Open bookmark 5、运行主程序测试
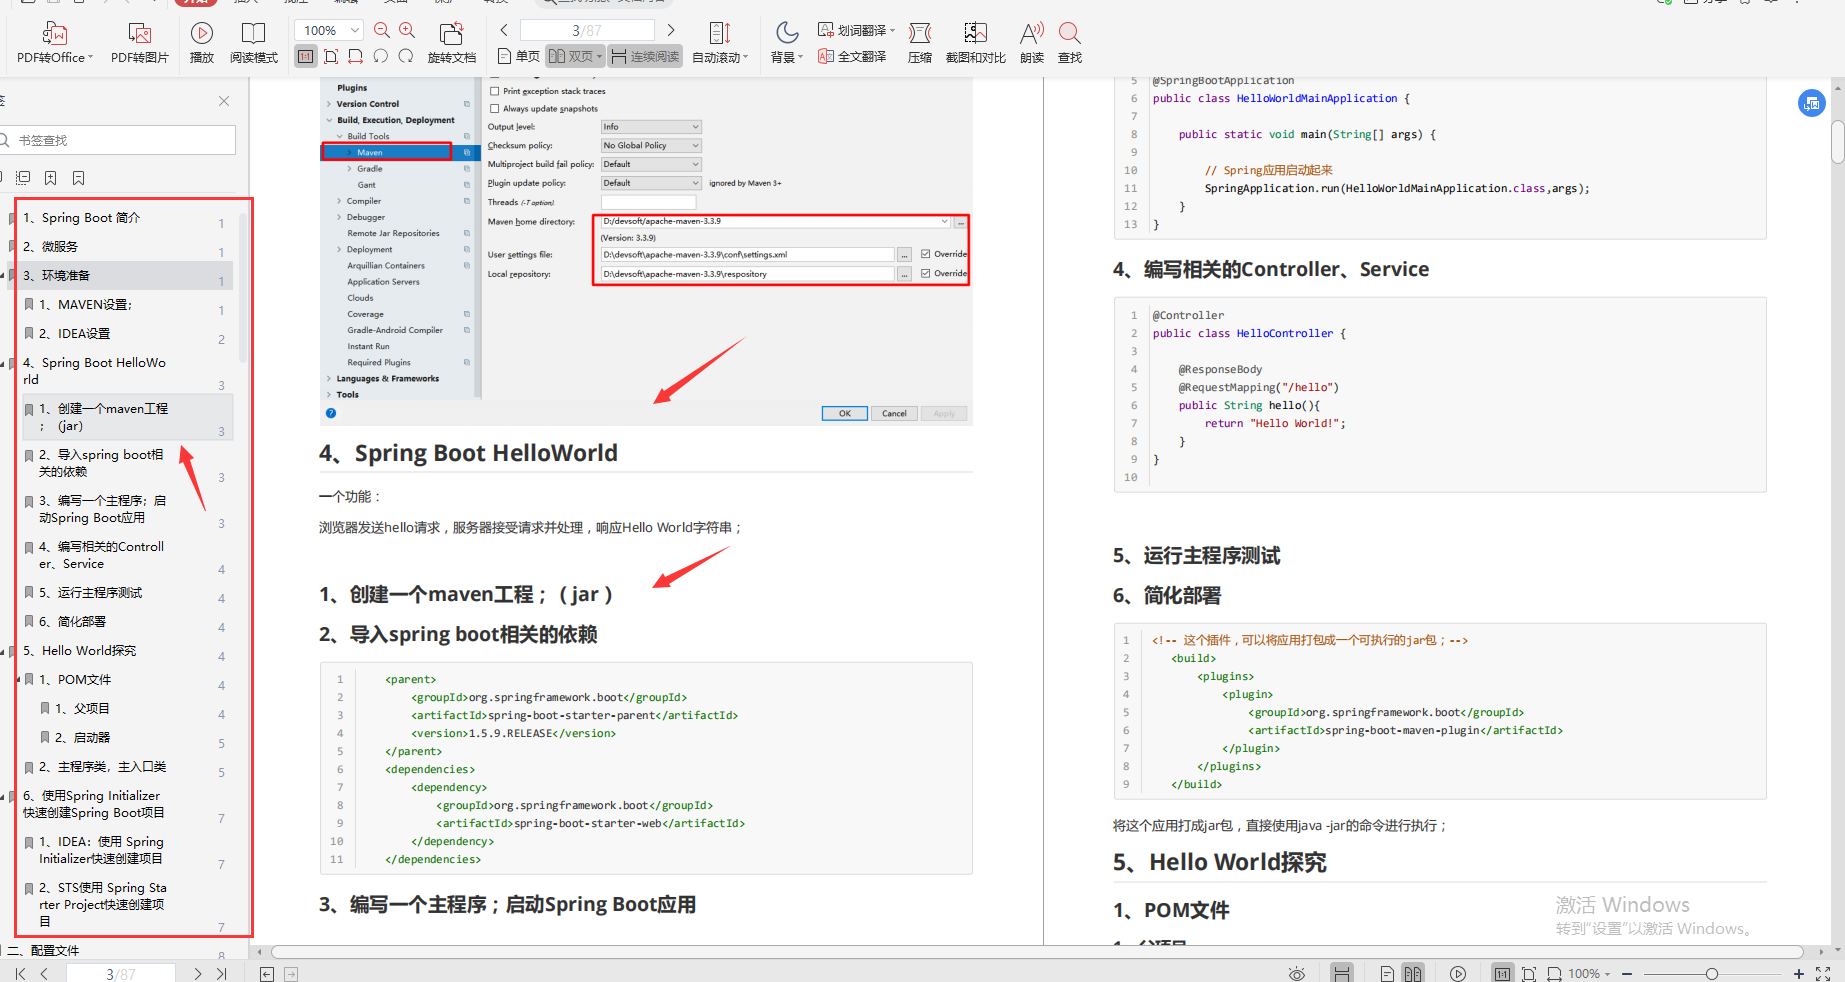Viewport: 1845px width, 982px height. [x=90, y=593]
